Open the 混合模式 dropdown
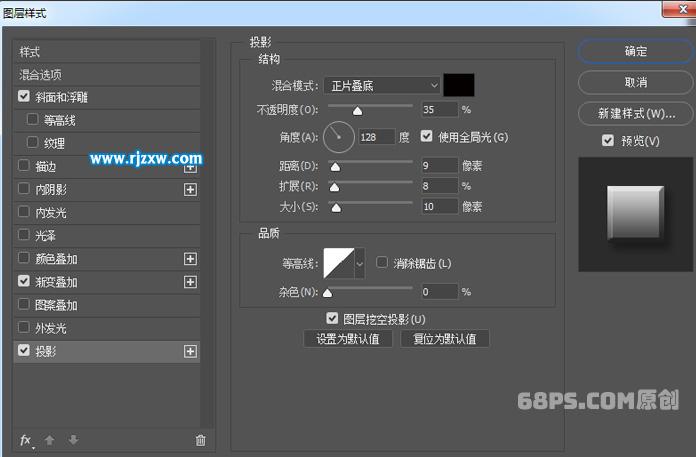This screenshot has height=457, width=696. point(382,86)
